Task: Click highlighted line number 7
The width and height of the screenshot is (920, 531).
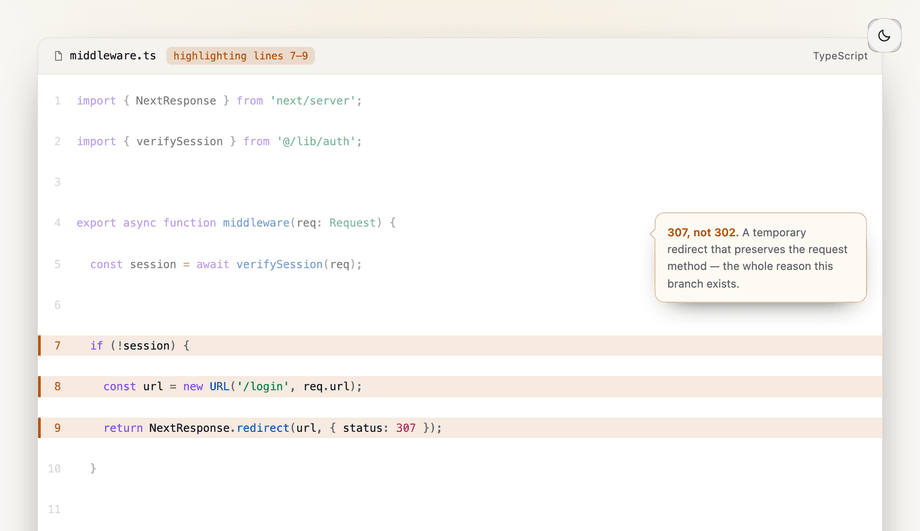Action: pos(58,346)
